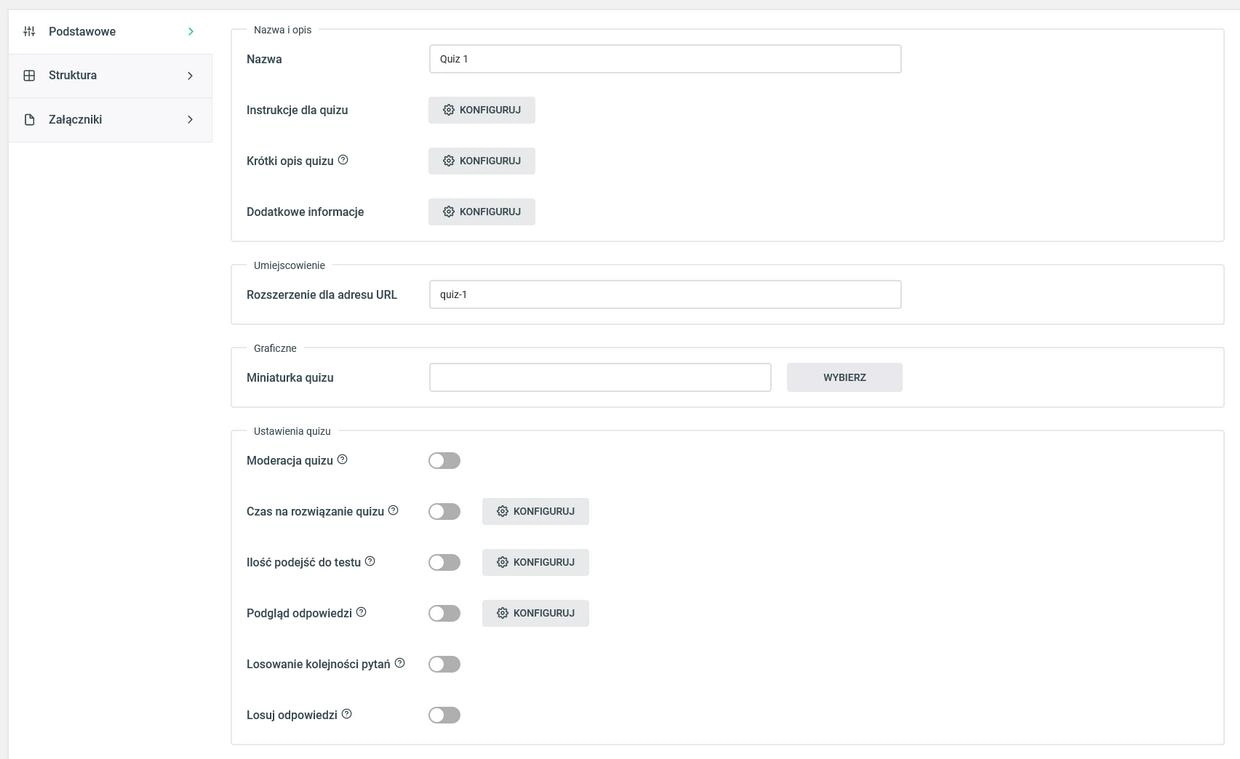
Task: Click the Umiejscowienie section heading
Action: point(289,265)
